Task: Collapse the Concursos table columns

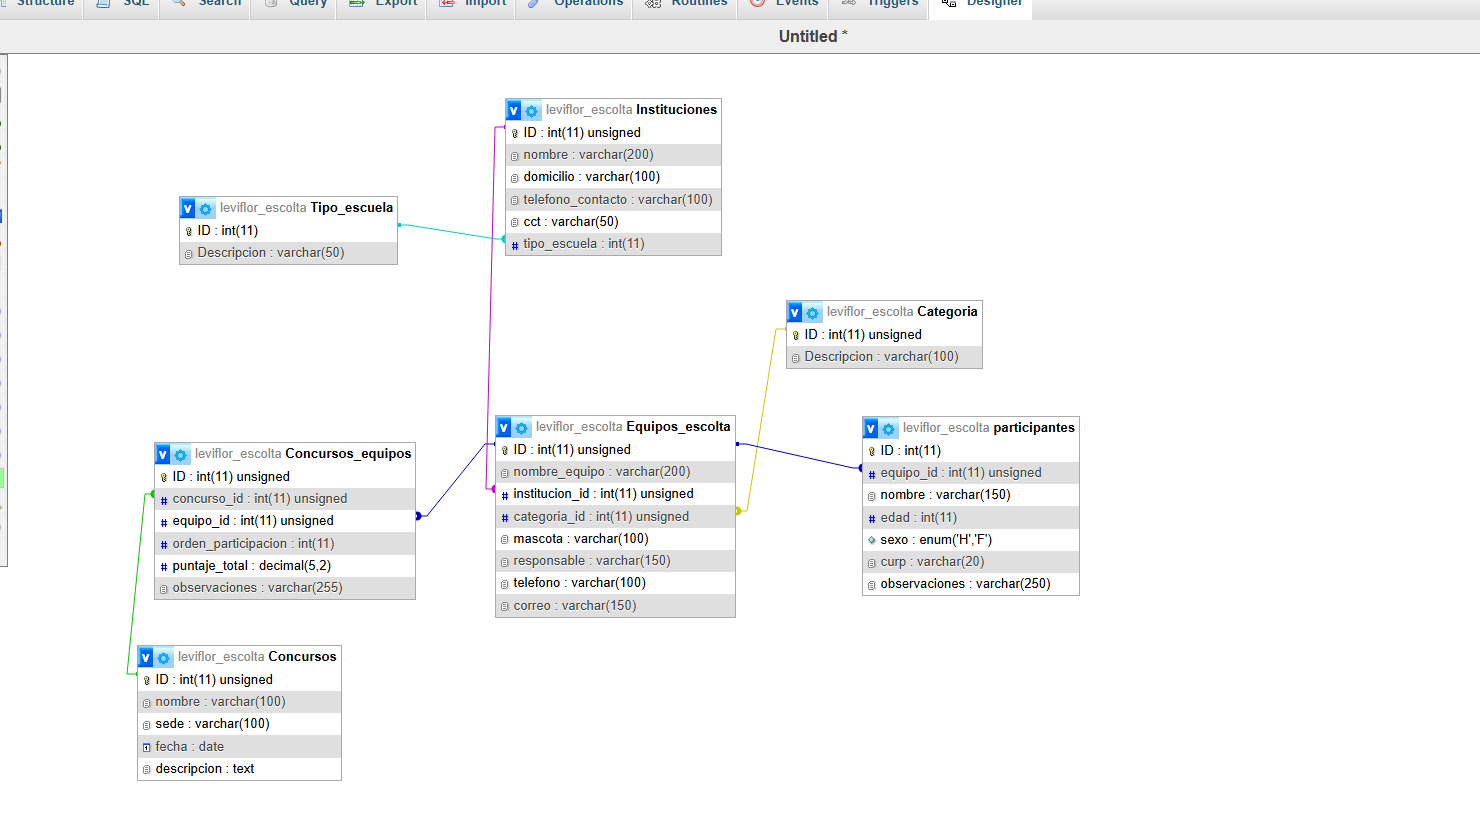Action: pyautogui.click(x=146, y=658)
